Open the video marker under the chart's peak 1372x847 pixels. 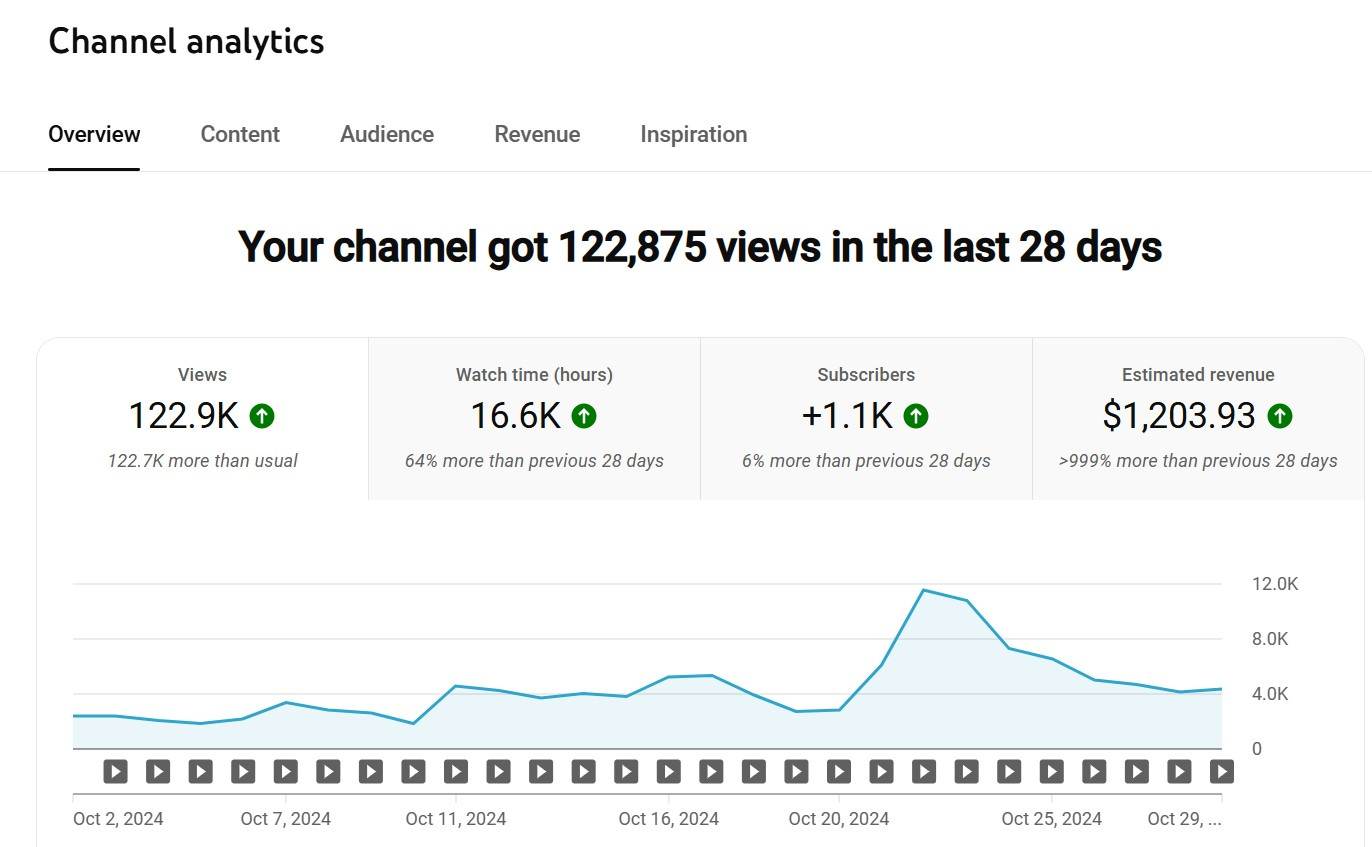pos(924,771)
